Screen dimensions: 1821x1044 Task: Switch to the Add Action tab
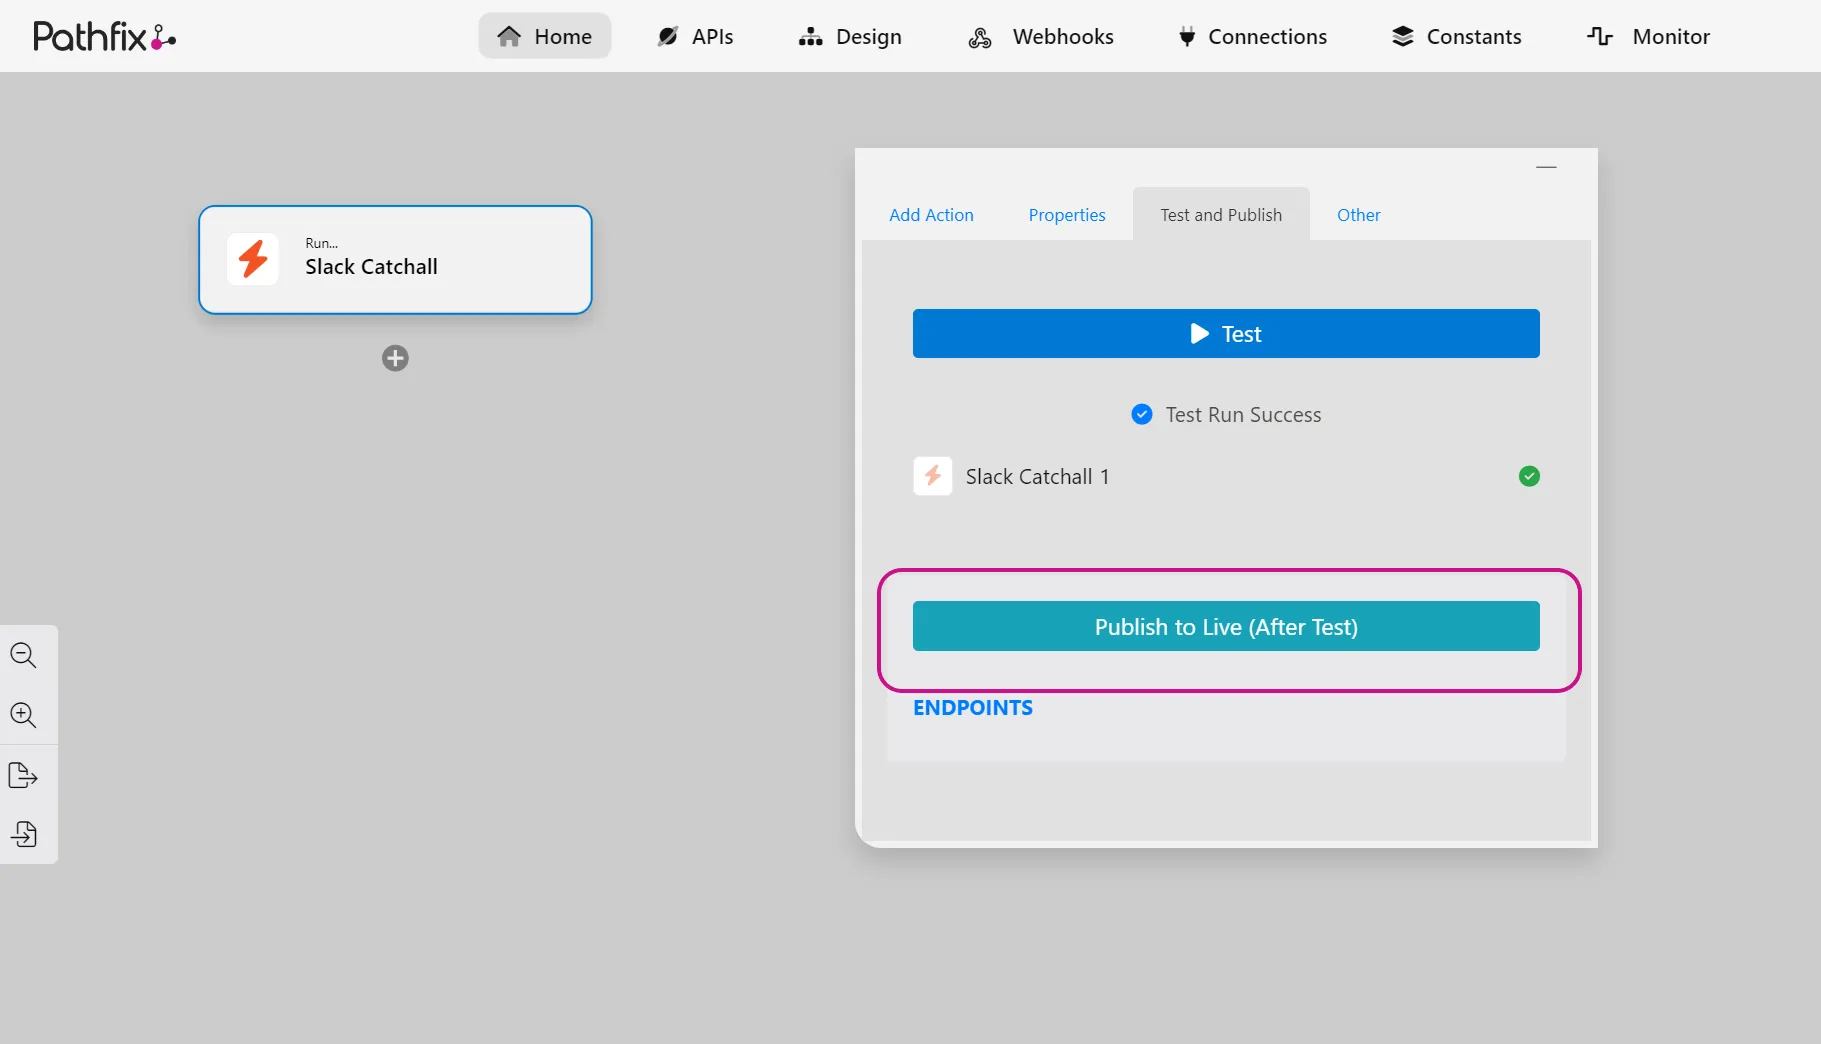point(931,215)
